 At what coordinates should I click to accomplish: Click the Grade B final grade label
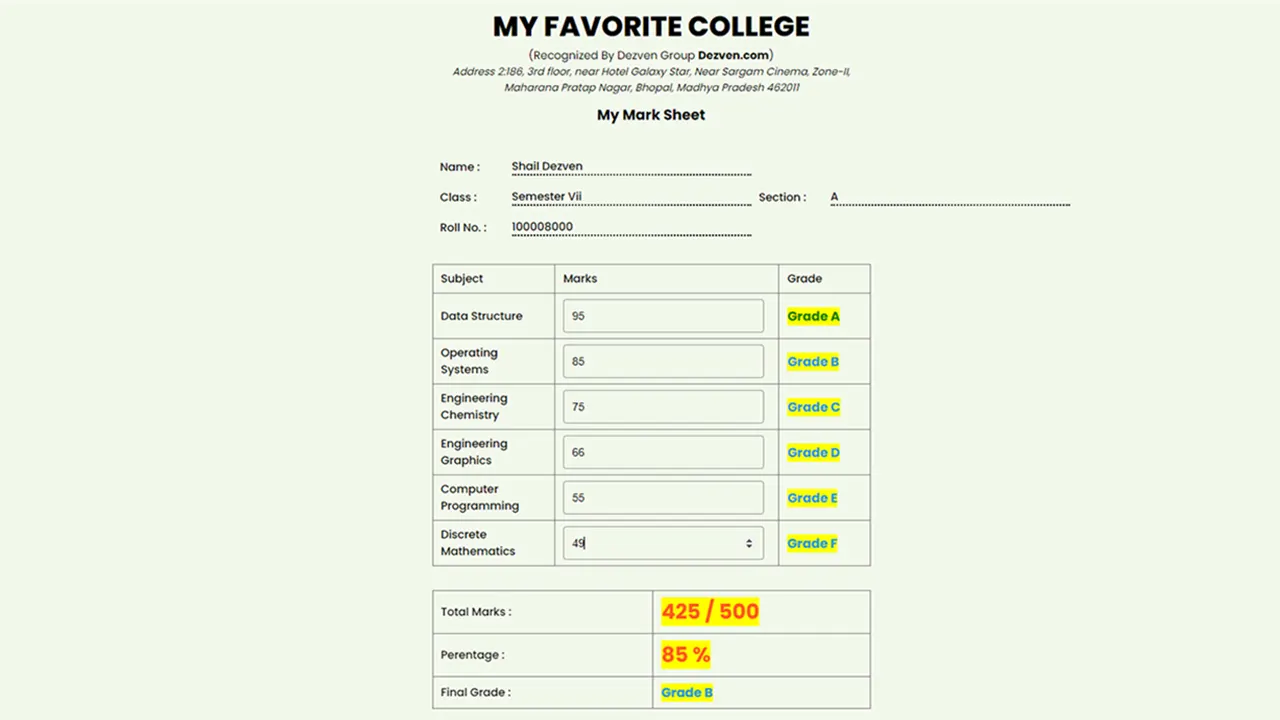point(686,692)
